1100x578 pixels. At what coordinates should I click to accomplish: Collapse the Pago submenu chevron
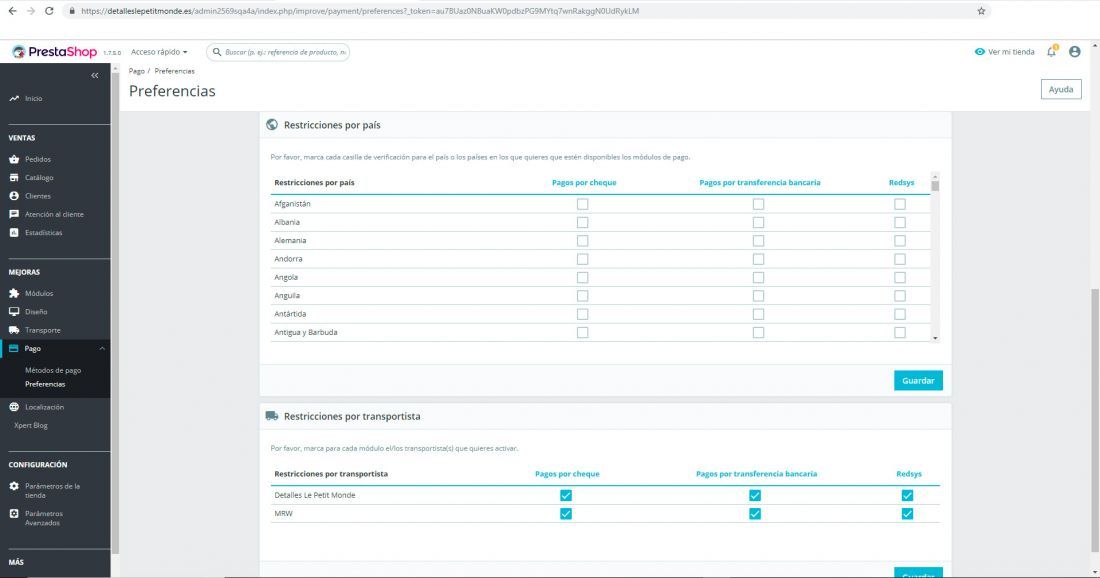[102, 348]
